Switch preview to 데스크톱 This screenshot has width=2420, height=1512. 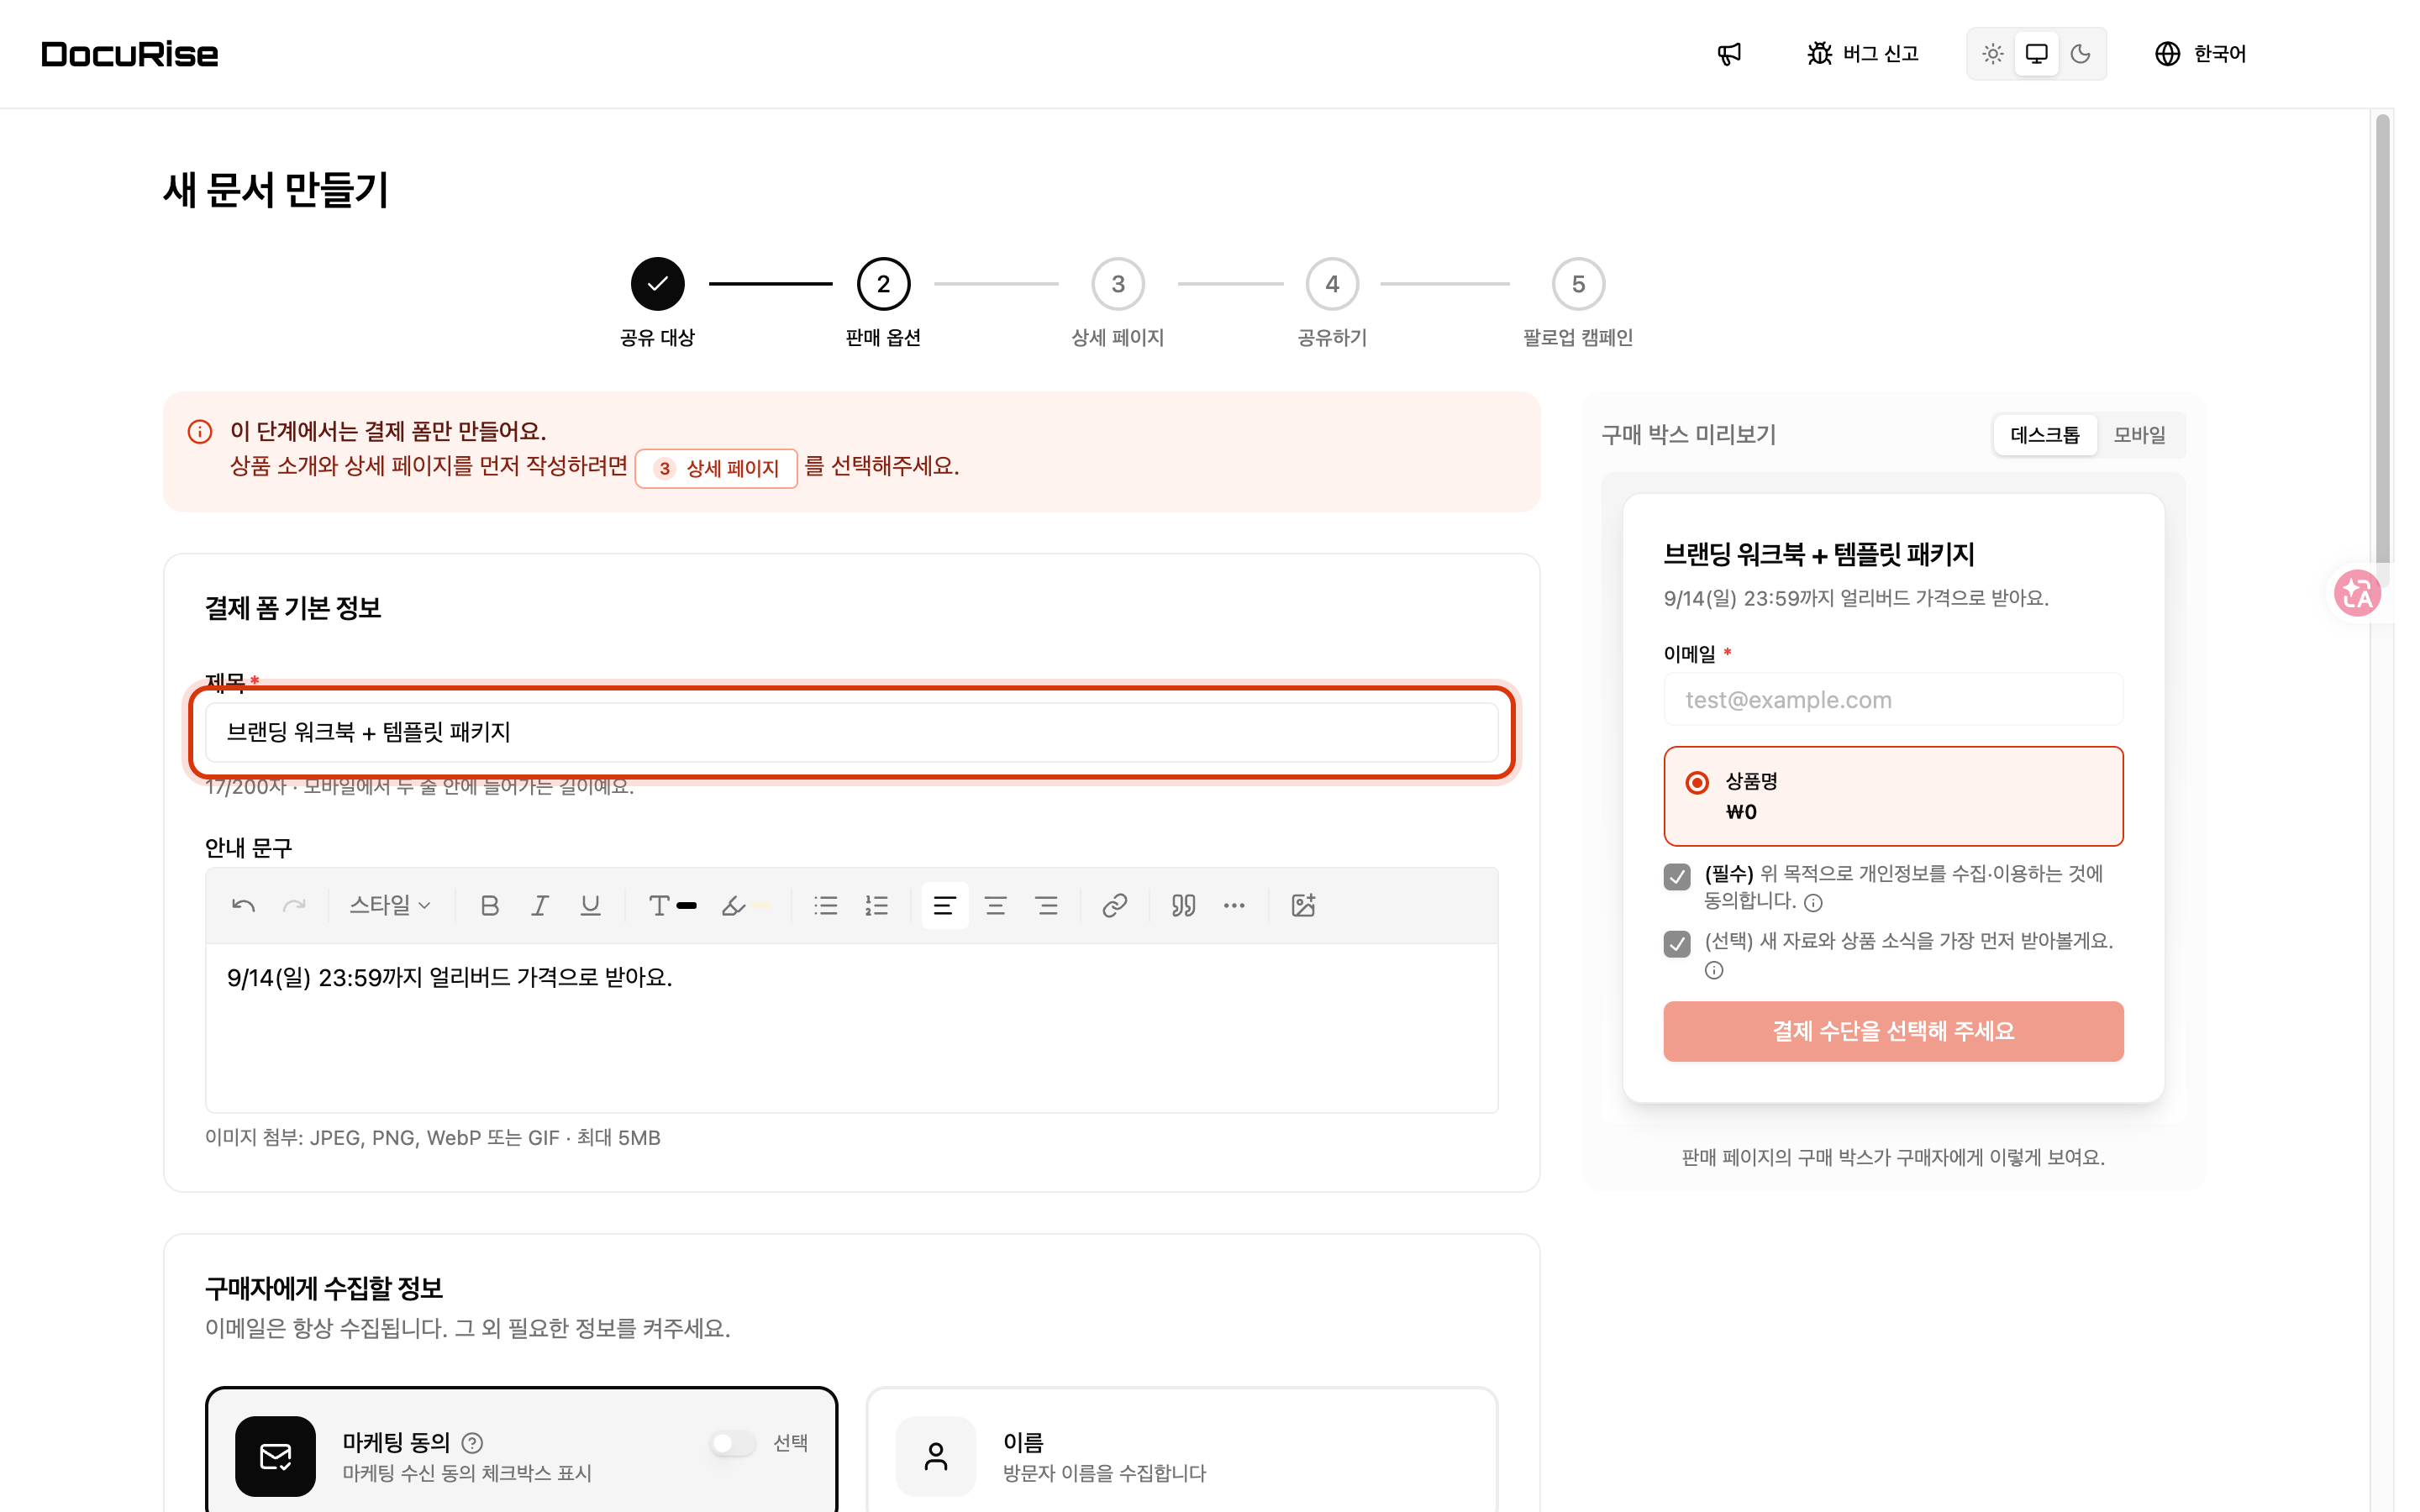click(2044, 435)
